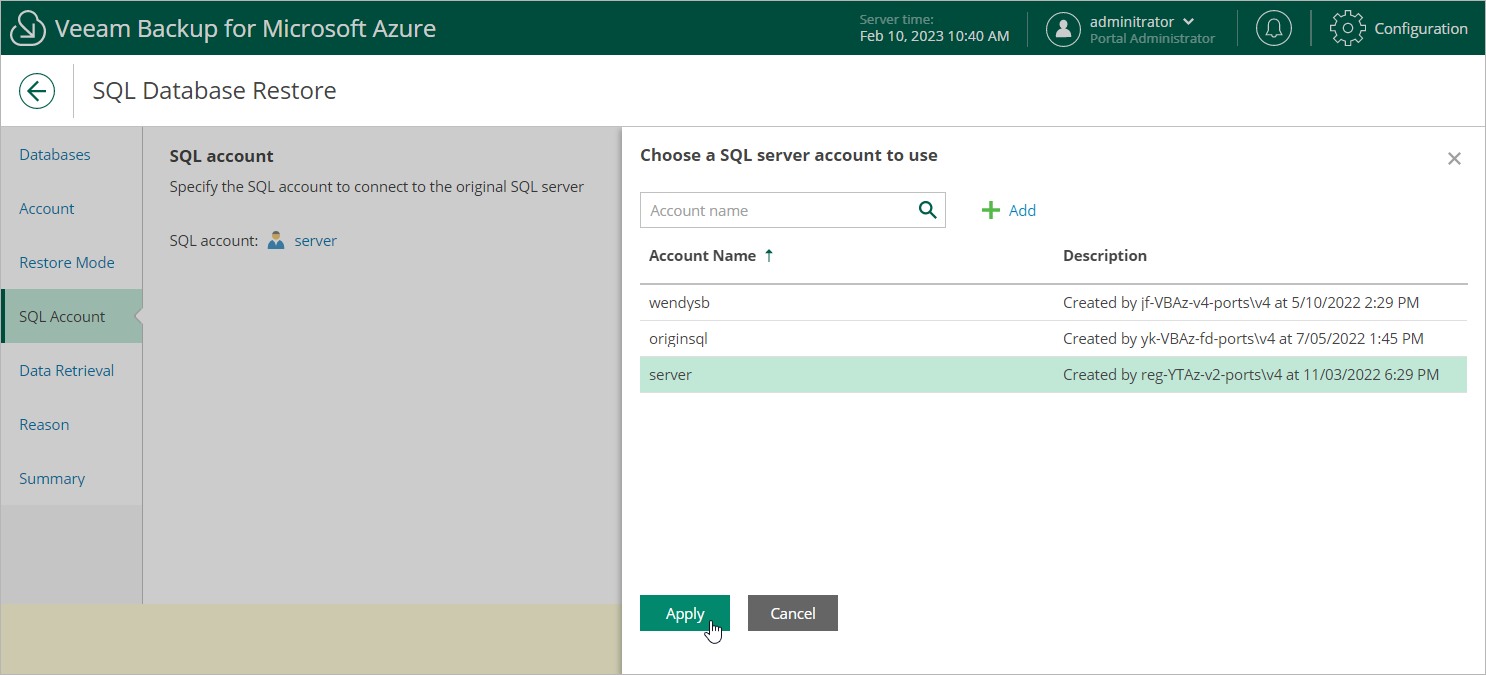The image size is (1486, 675).
Task: Click the search magnifier icon
Action: coord(927,210)
